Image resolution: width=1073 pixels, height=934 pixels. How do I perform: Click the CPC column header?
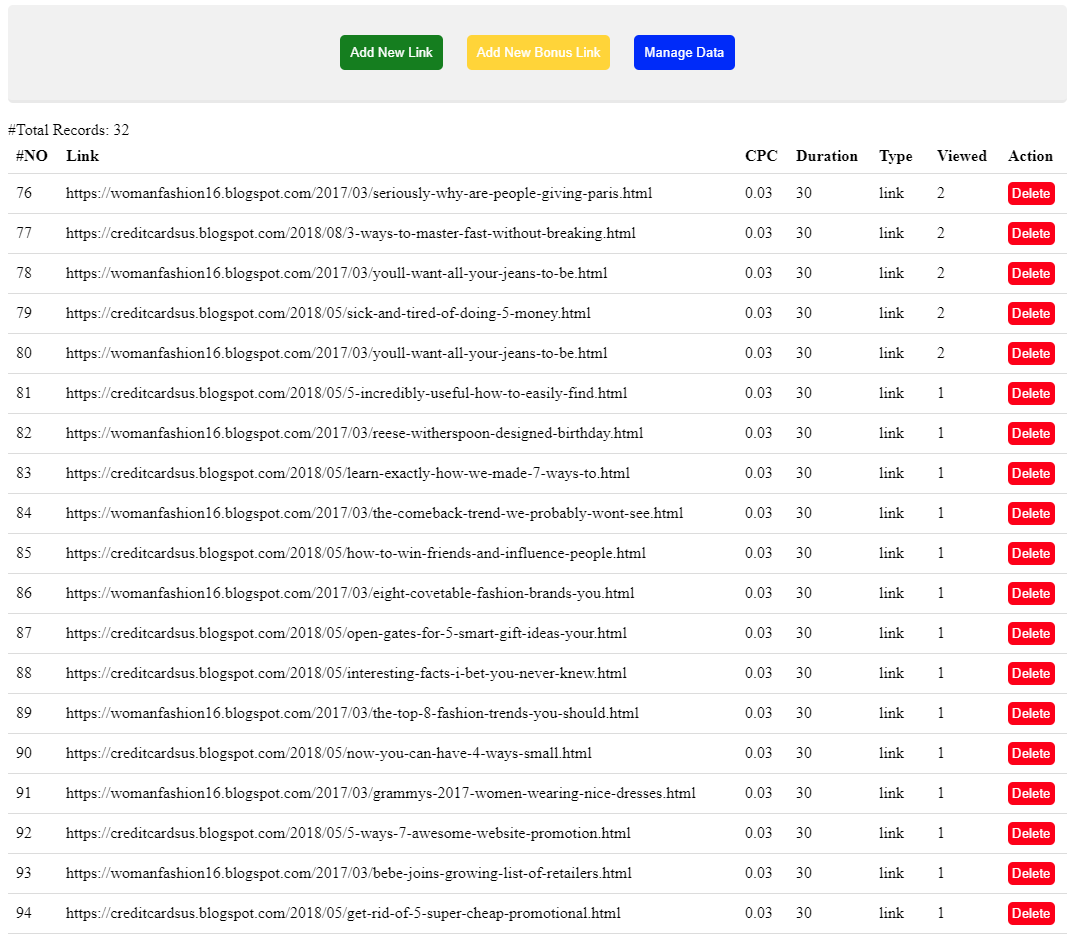pyautogui.click(x=759, y=156)
